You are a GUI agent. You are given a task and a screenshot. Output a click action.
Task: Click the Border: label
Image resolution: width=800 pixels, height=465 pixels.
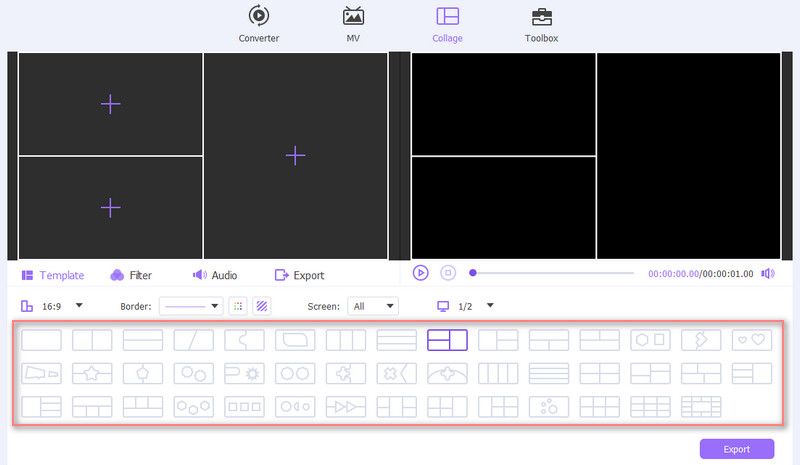pos(136,306)
